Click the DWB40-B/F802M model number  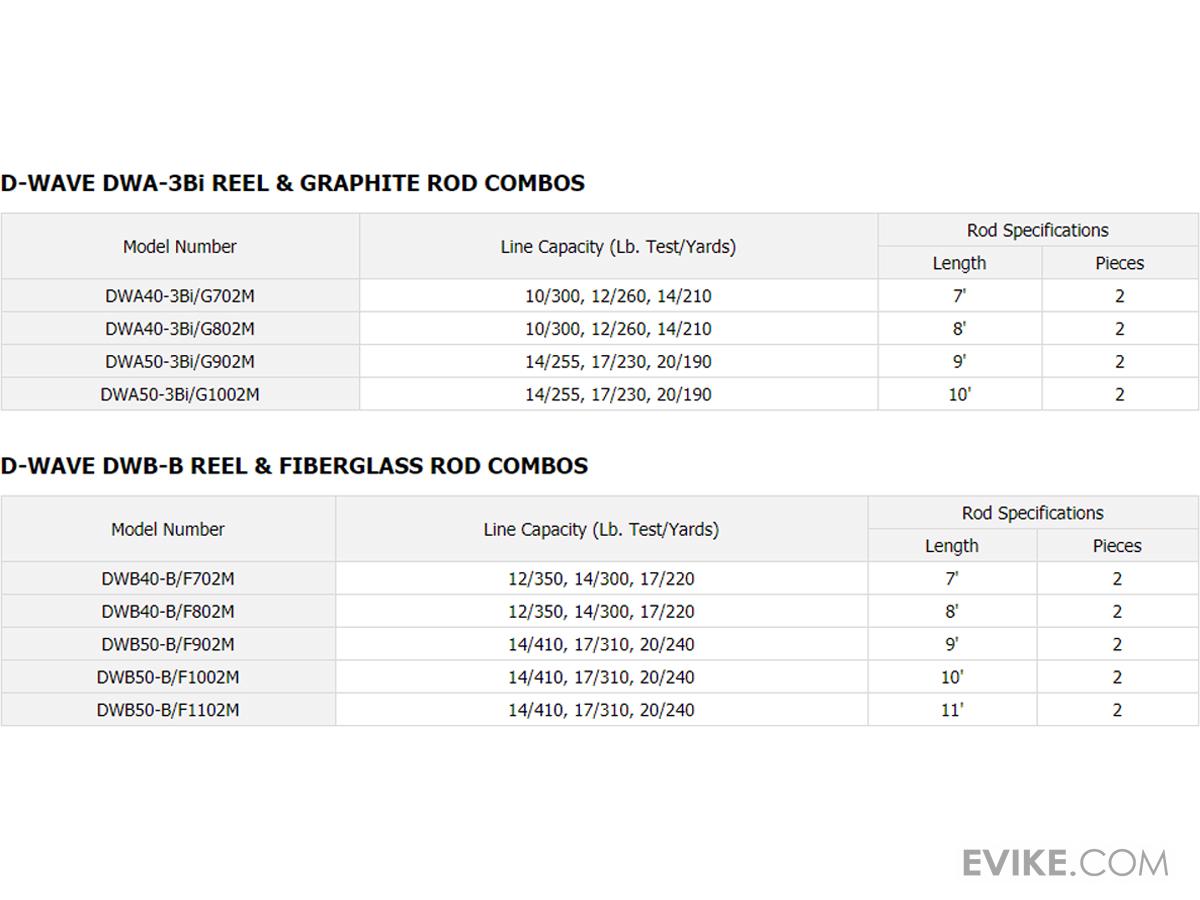click(168, 612)
